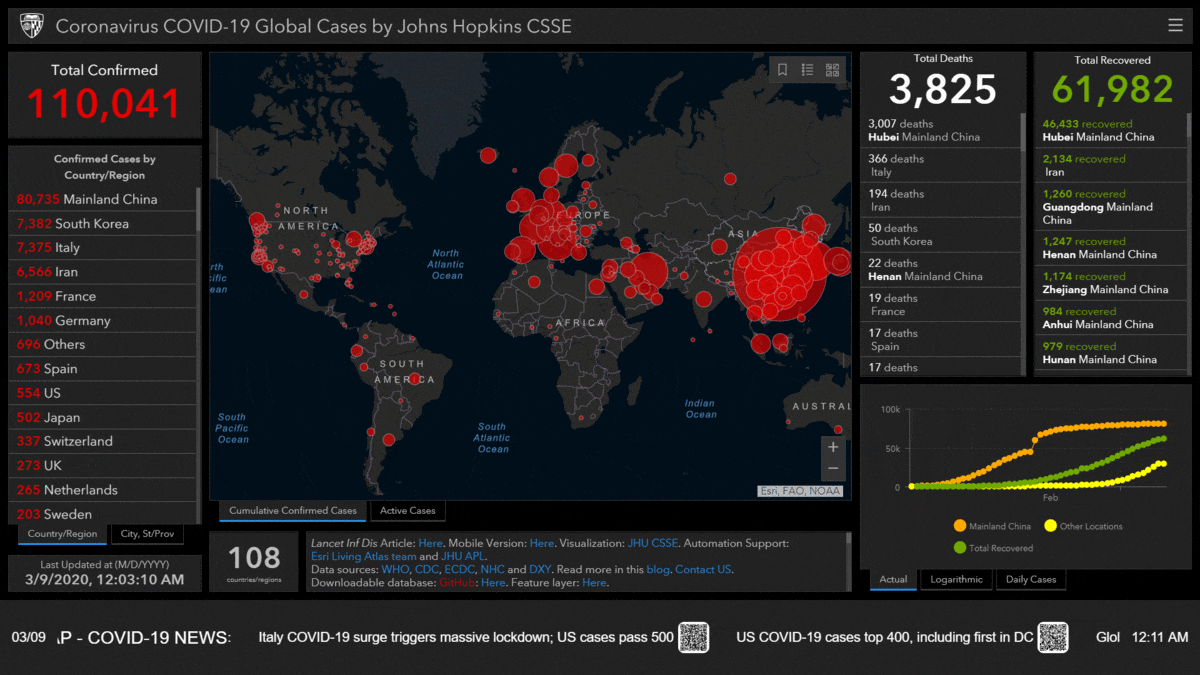Screen dimensions: 1200x675
Task: Click the 19 deaths France entry
Action: click(940, 305)
